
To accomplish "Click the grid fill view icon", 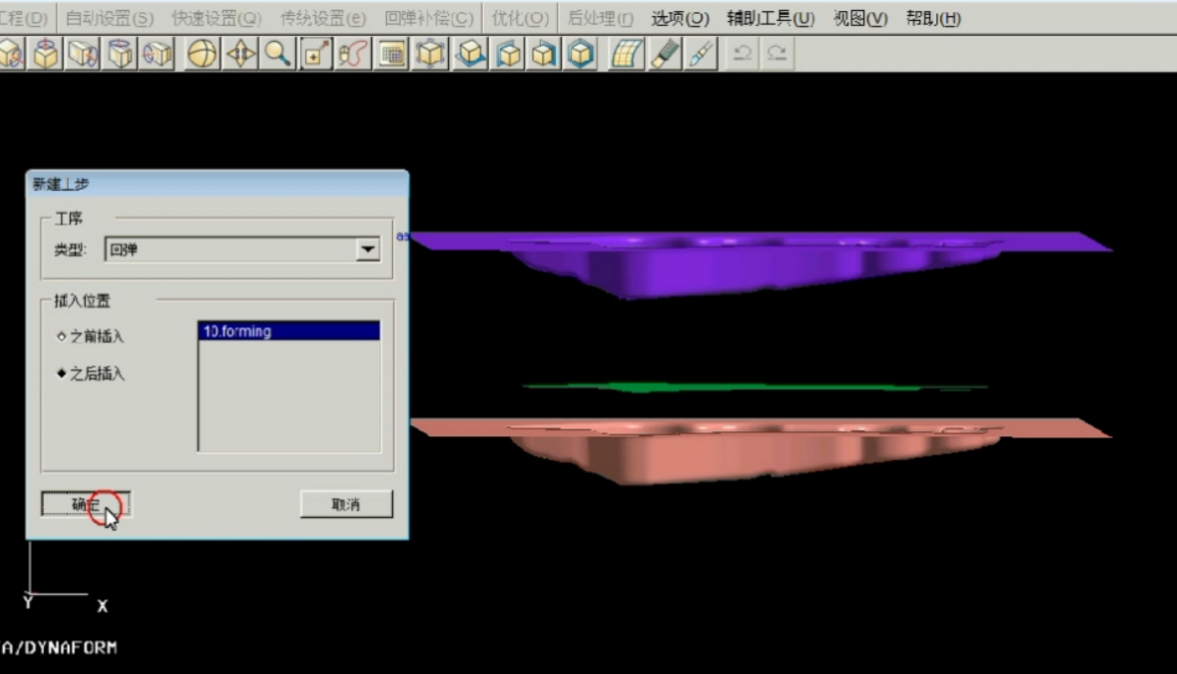I will coord(391,54).
